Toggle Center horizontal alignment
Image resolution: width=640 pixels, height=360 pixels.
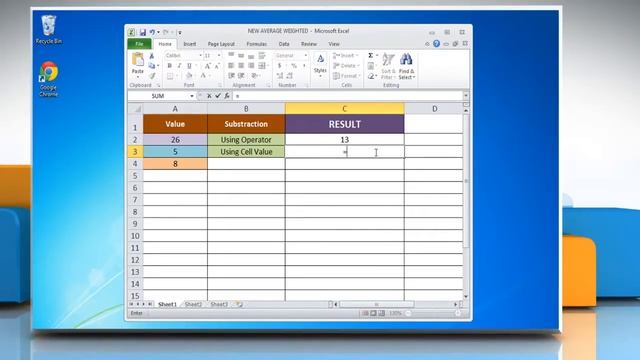click(x=241, y=66)
